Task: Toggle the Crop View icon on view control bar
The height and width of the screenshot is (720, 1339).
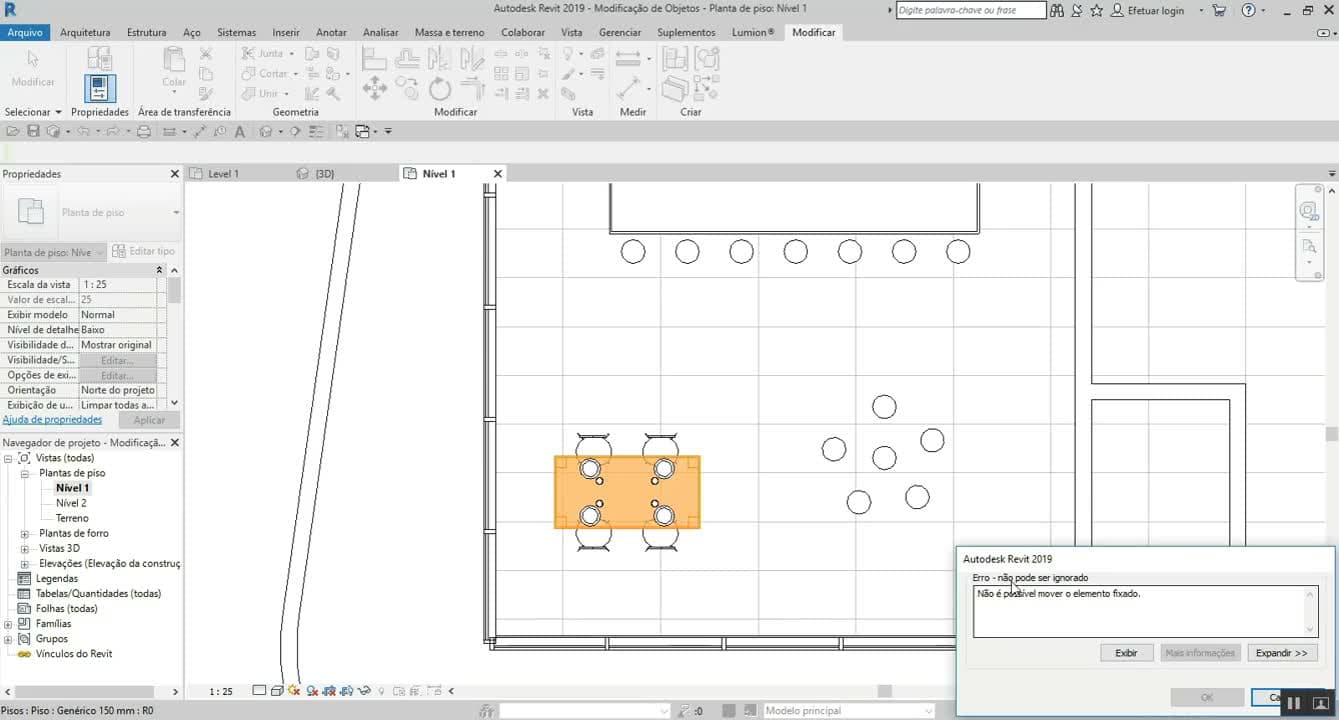Action: click(x=329, y=690)
